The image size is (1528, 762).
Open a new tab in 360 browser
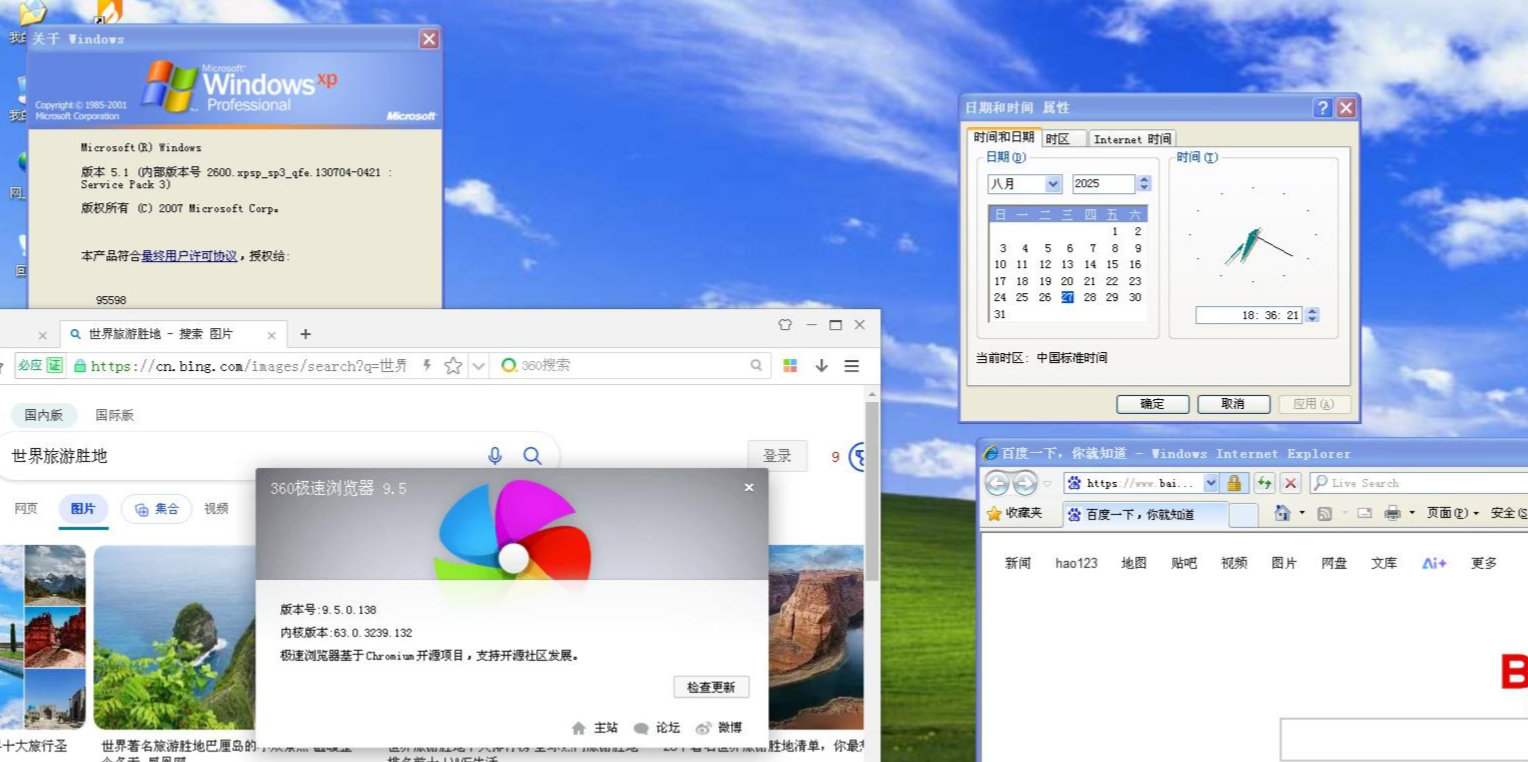(x=306, y=334)
